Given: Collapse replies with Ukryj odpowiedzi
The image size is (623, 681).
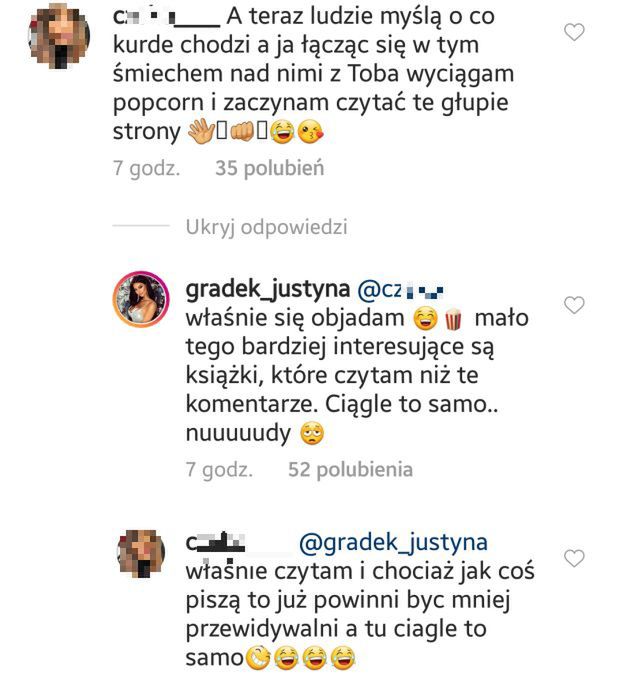Looking at the screenshot, I should click(267, 227).
